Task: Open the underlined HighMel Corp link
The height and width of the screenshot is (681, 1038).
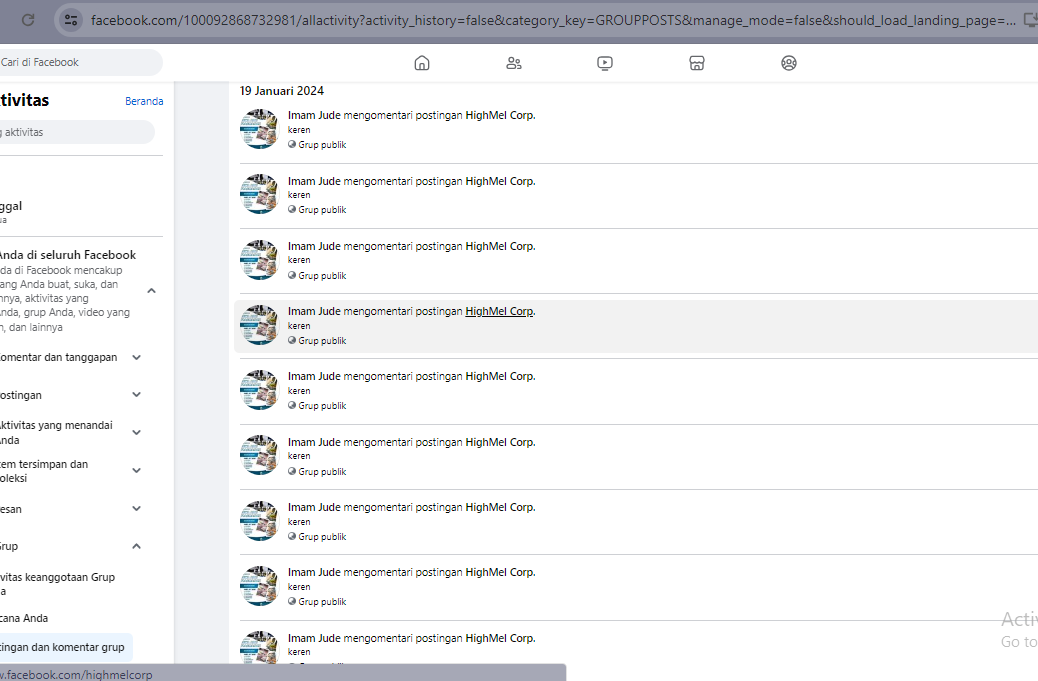Action: (x=499, y=311)
